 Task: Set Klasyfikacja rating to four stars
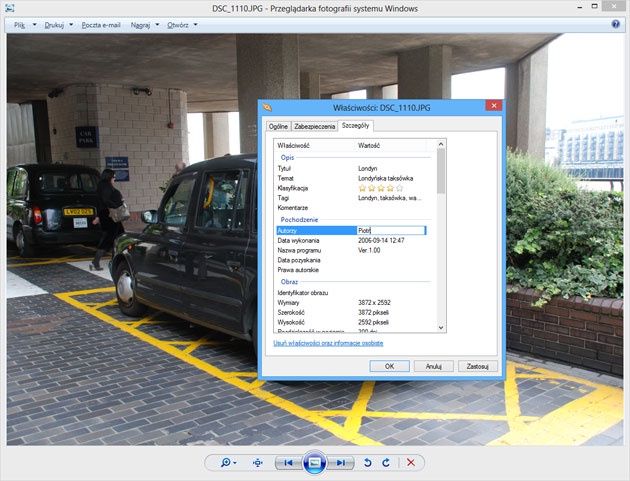(x=390, y=188)
